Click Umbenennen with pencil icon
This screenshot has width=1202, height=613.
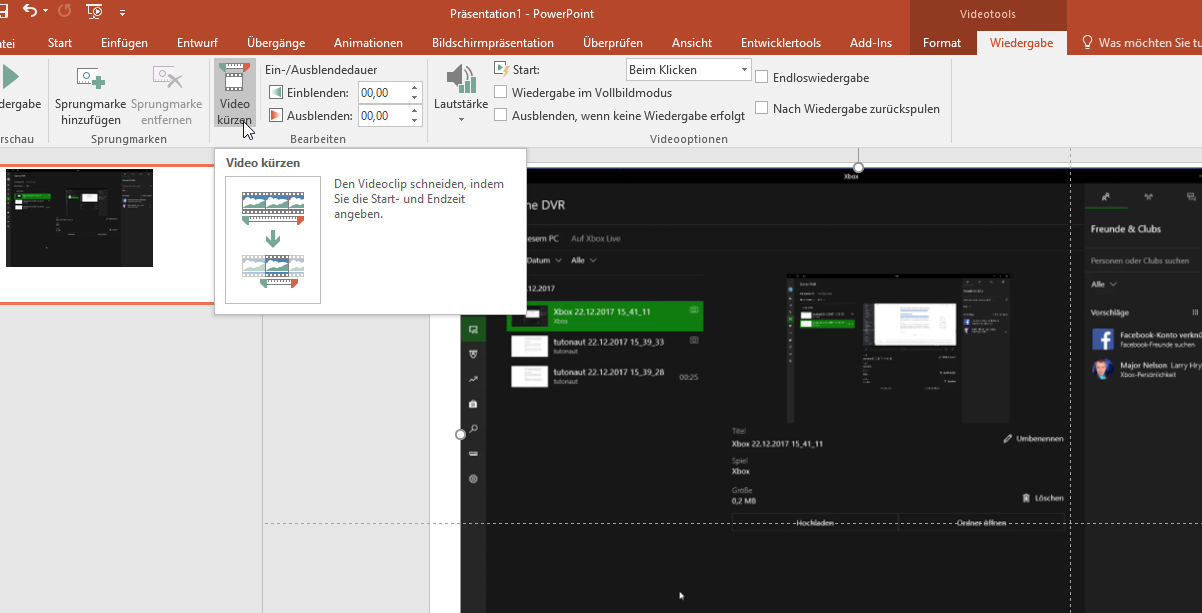[1033, 438]
